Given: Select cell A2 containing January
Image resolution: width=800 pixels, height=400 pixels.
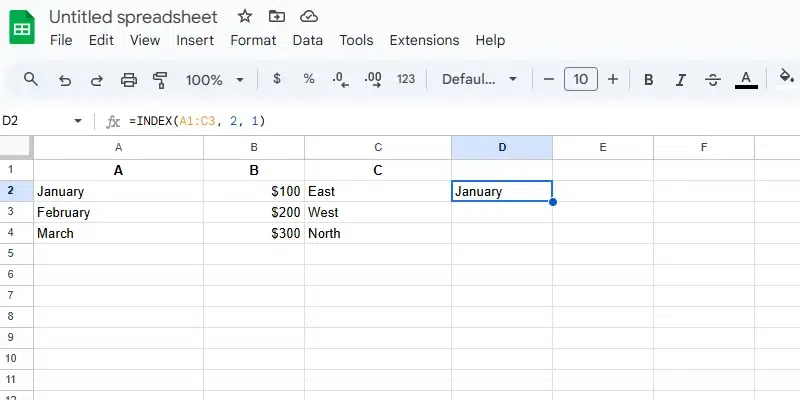Looking at the screenshot, I should (x=118, y=191).
